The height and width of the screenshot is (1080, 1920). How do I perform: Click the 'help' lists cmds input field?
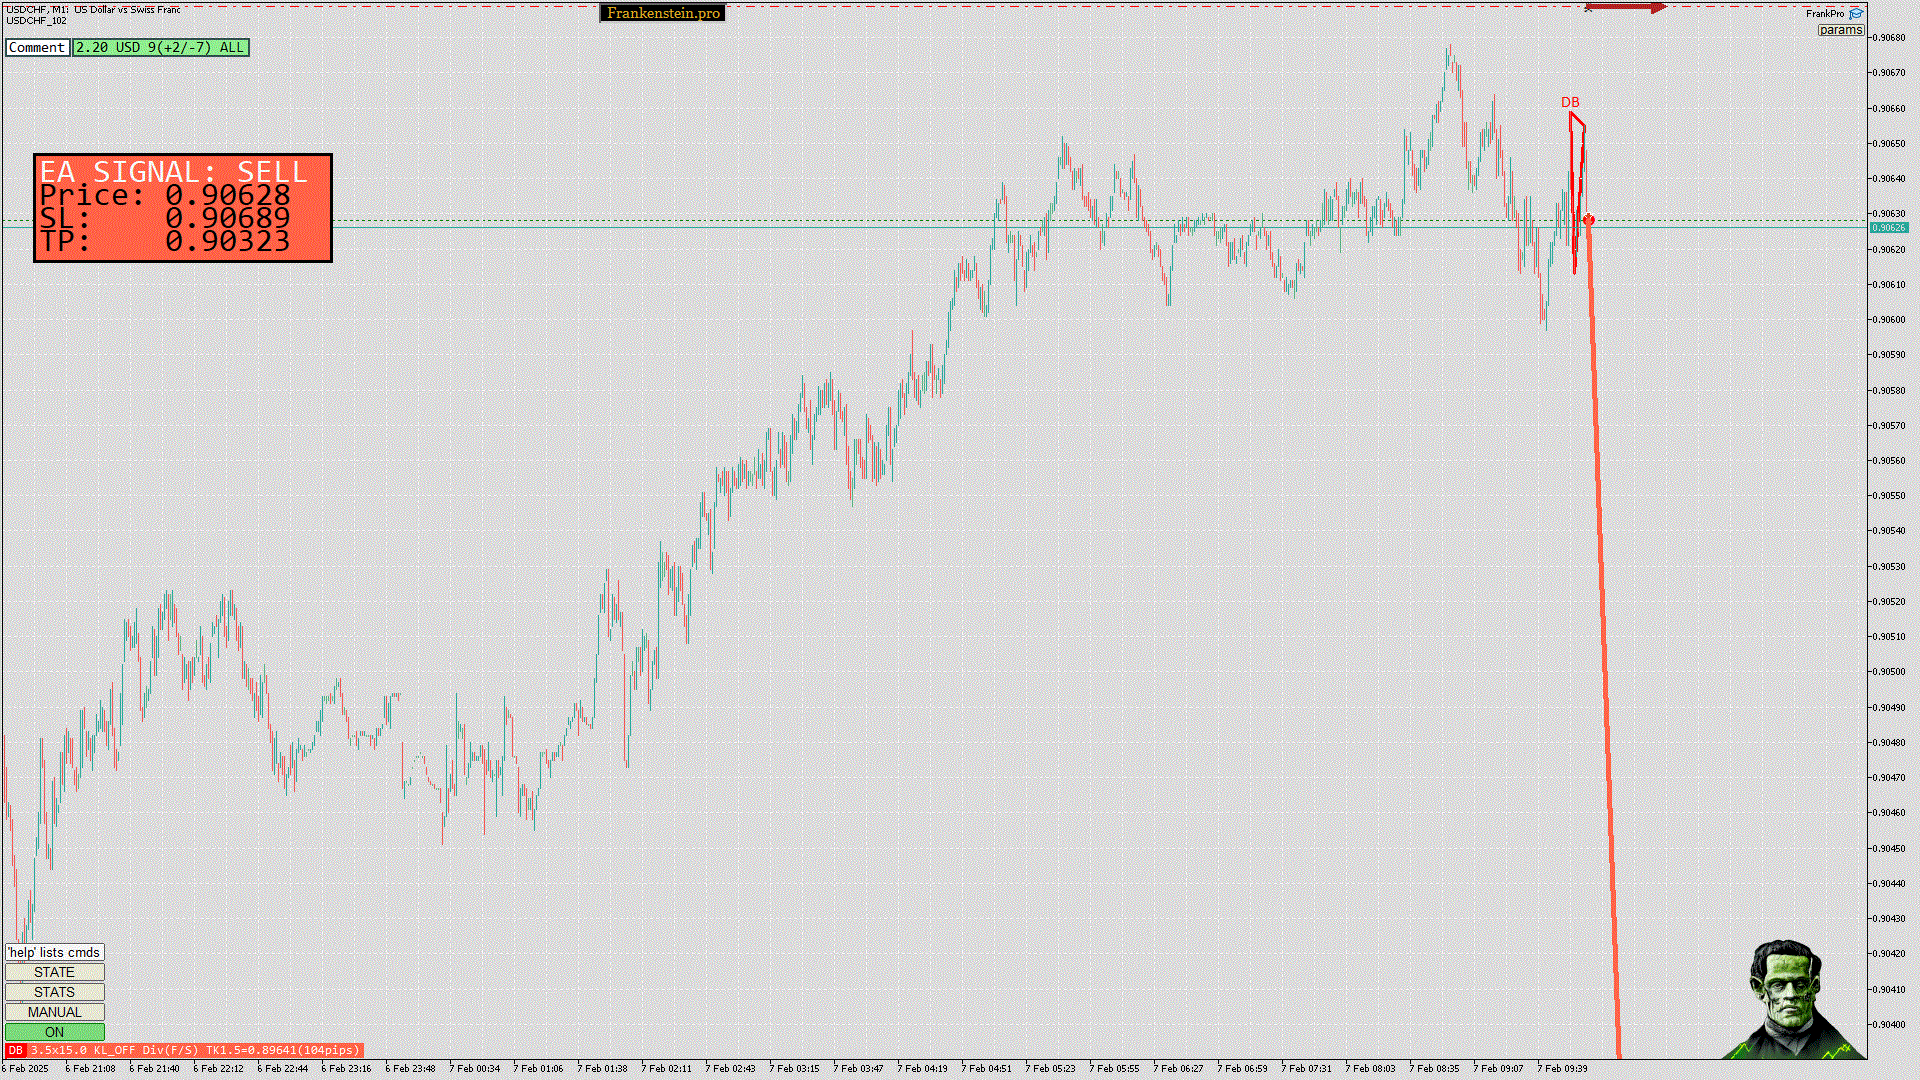coord(54,952)
